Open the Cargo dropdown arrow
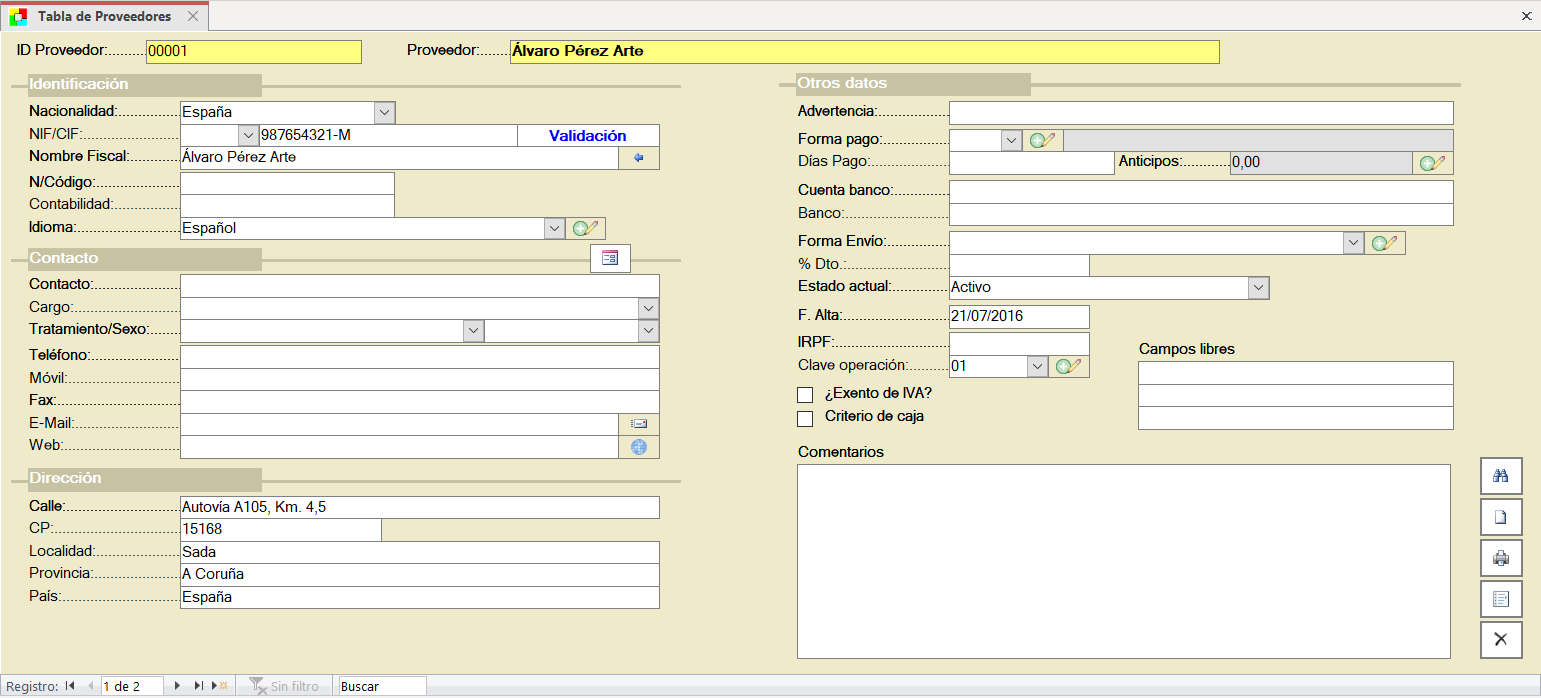The width and height of the screenshot is (1541, 698). (x=649, y=308)
